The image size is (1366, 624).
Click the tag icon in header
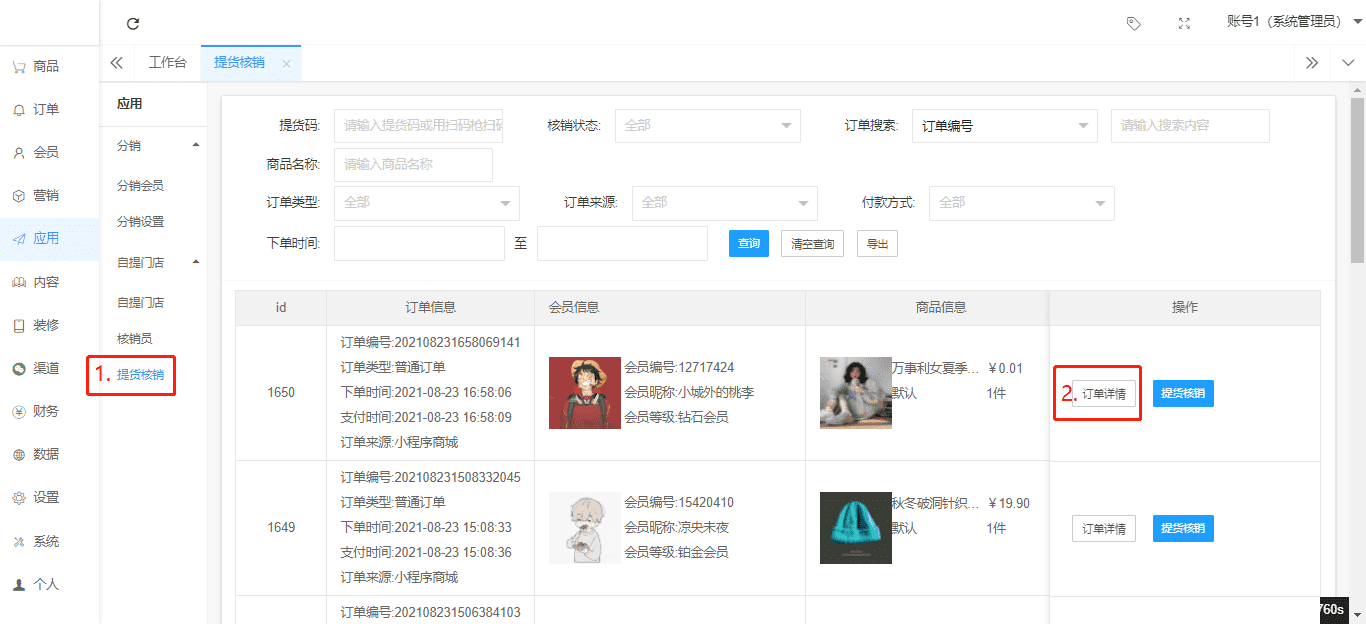pos(1133,24)
